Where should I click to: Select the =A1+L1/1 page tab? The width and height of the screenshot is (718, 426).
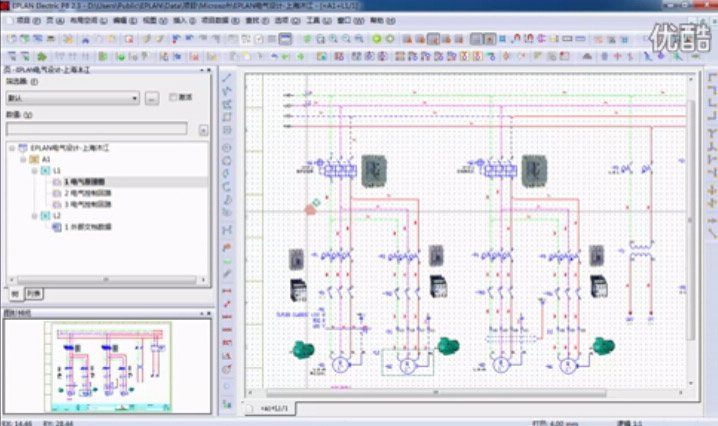point(274,408)
